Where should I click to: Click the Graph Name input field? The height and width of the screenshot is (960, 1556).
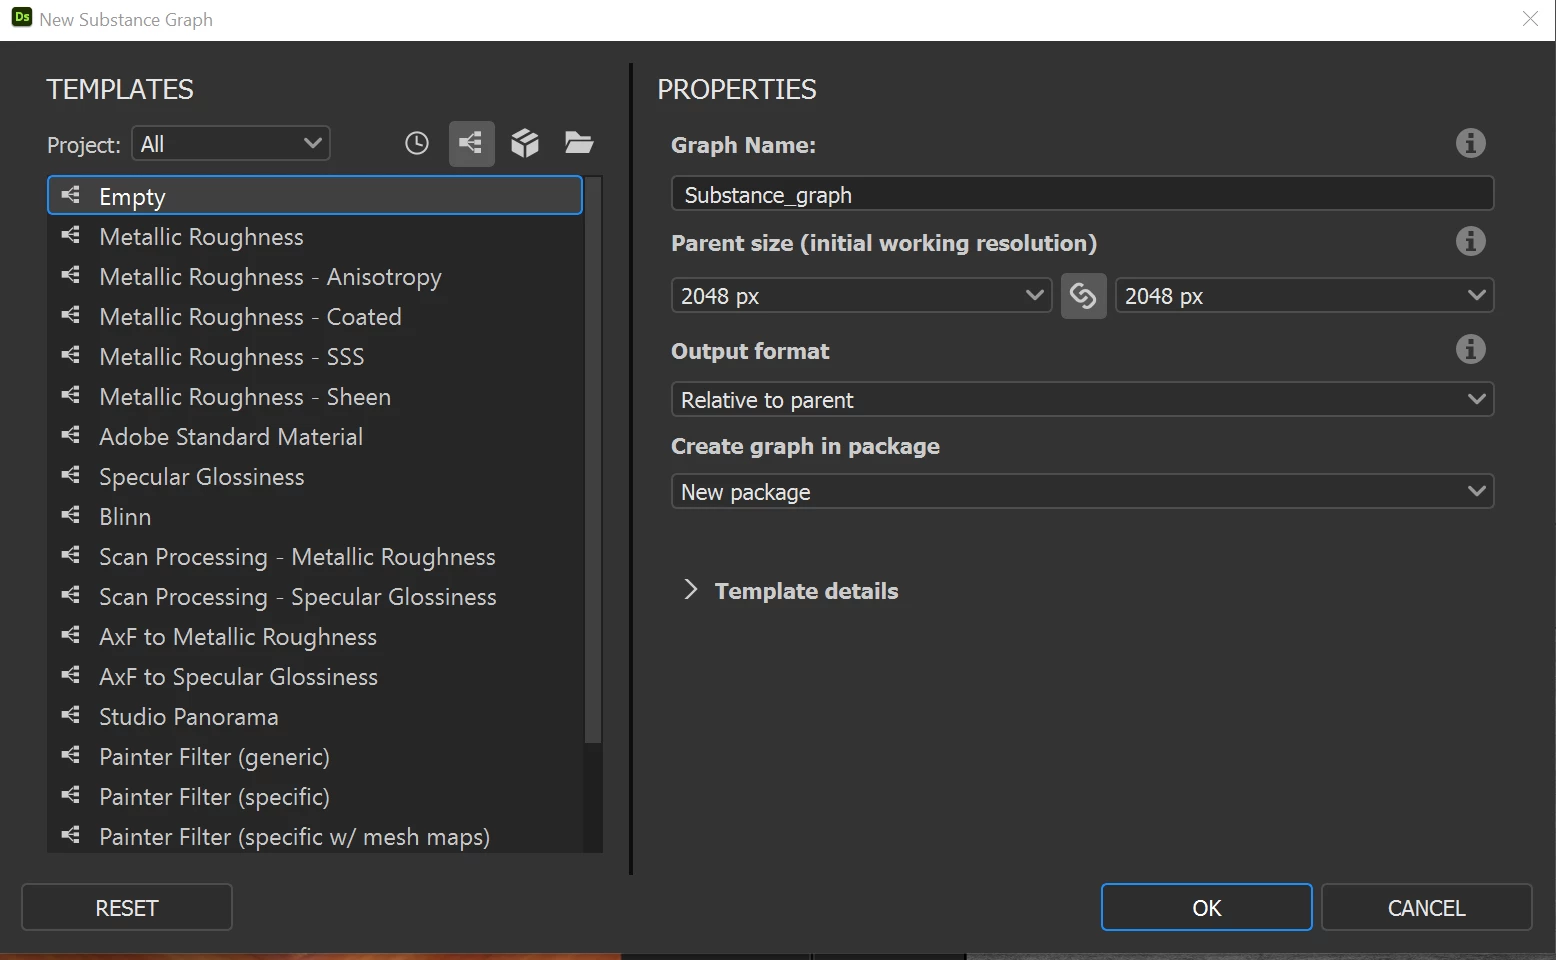coord(1082,194)
